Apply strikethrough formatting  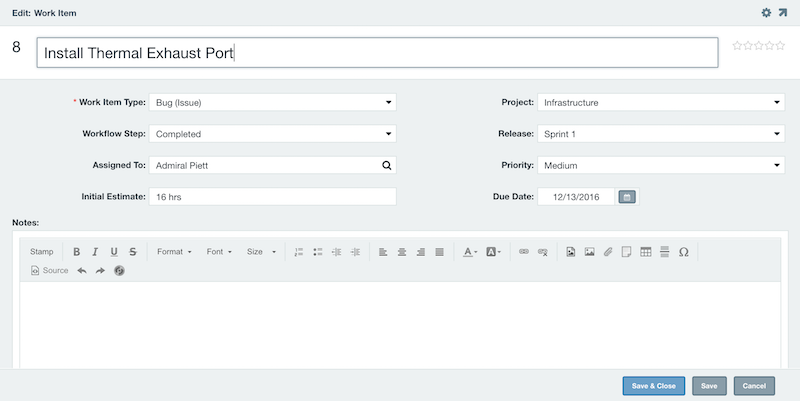click(133, 252)
